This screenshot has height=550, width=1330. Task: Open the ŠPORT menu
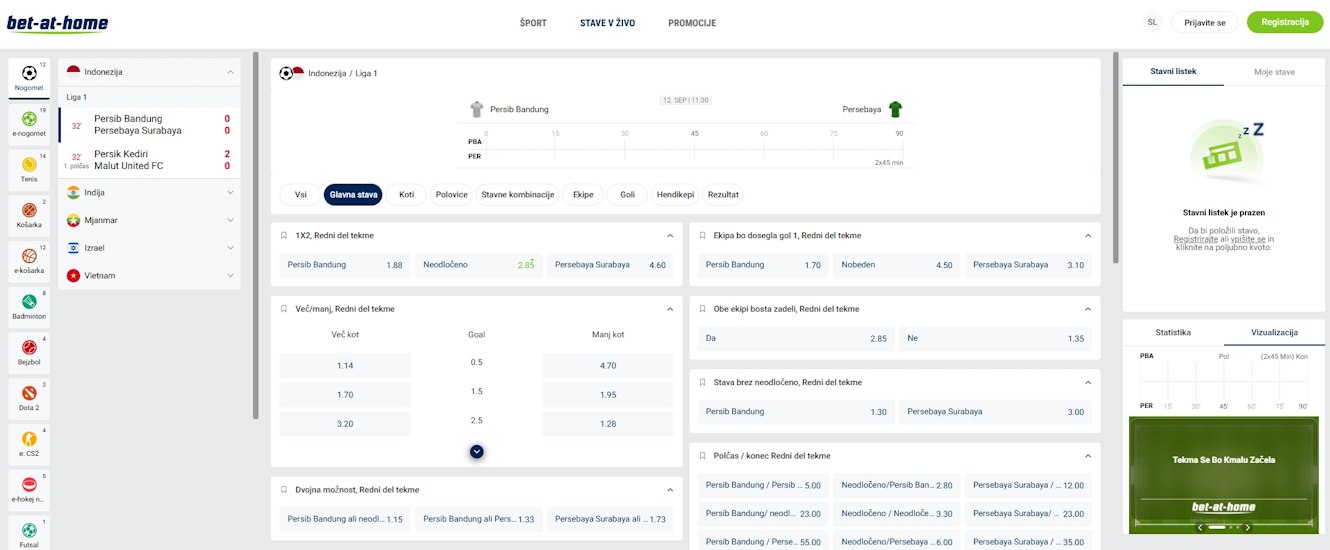click(533, 23)
